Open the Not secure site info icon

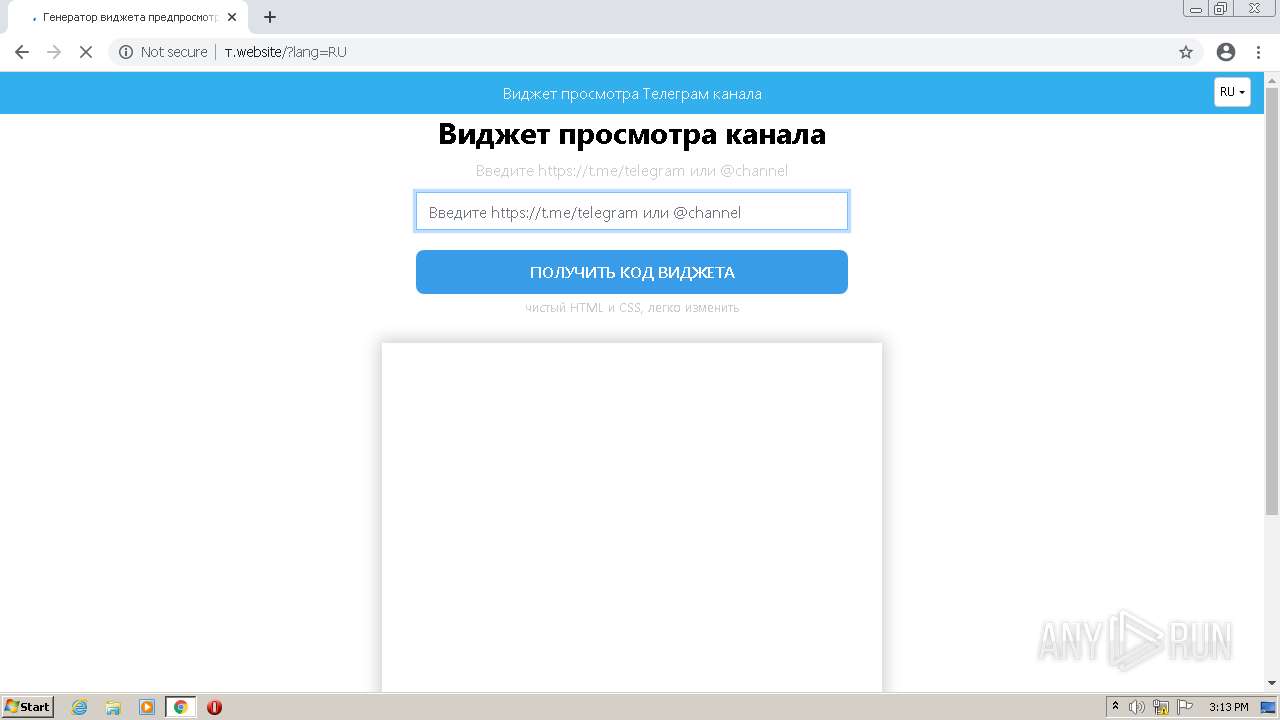coord(126,52)
